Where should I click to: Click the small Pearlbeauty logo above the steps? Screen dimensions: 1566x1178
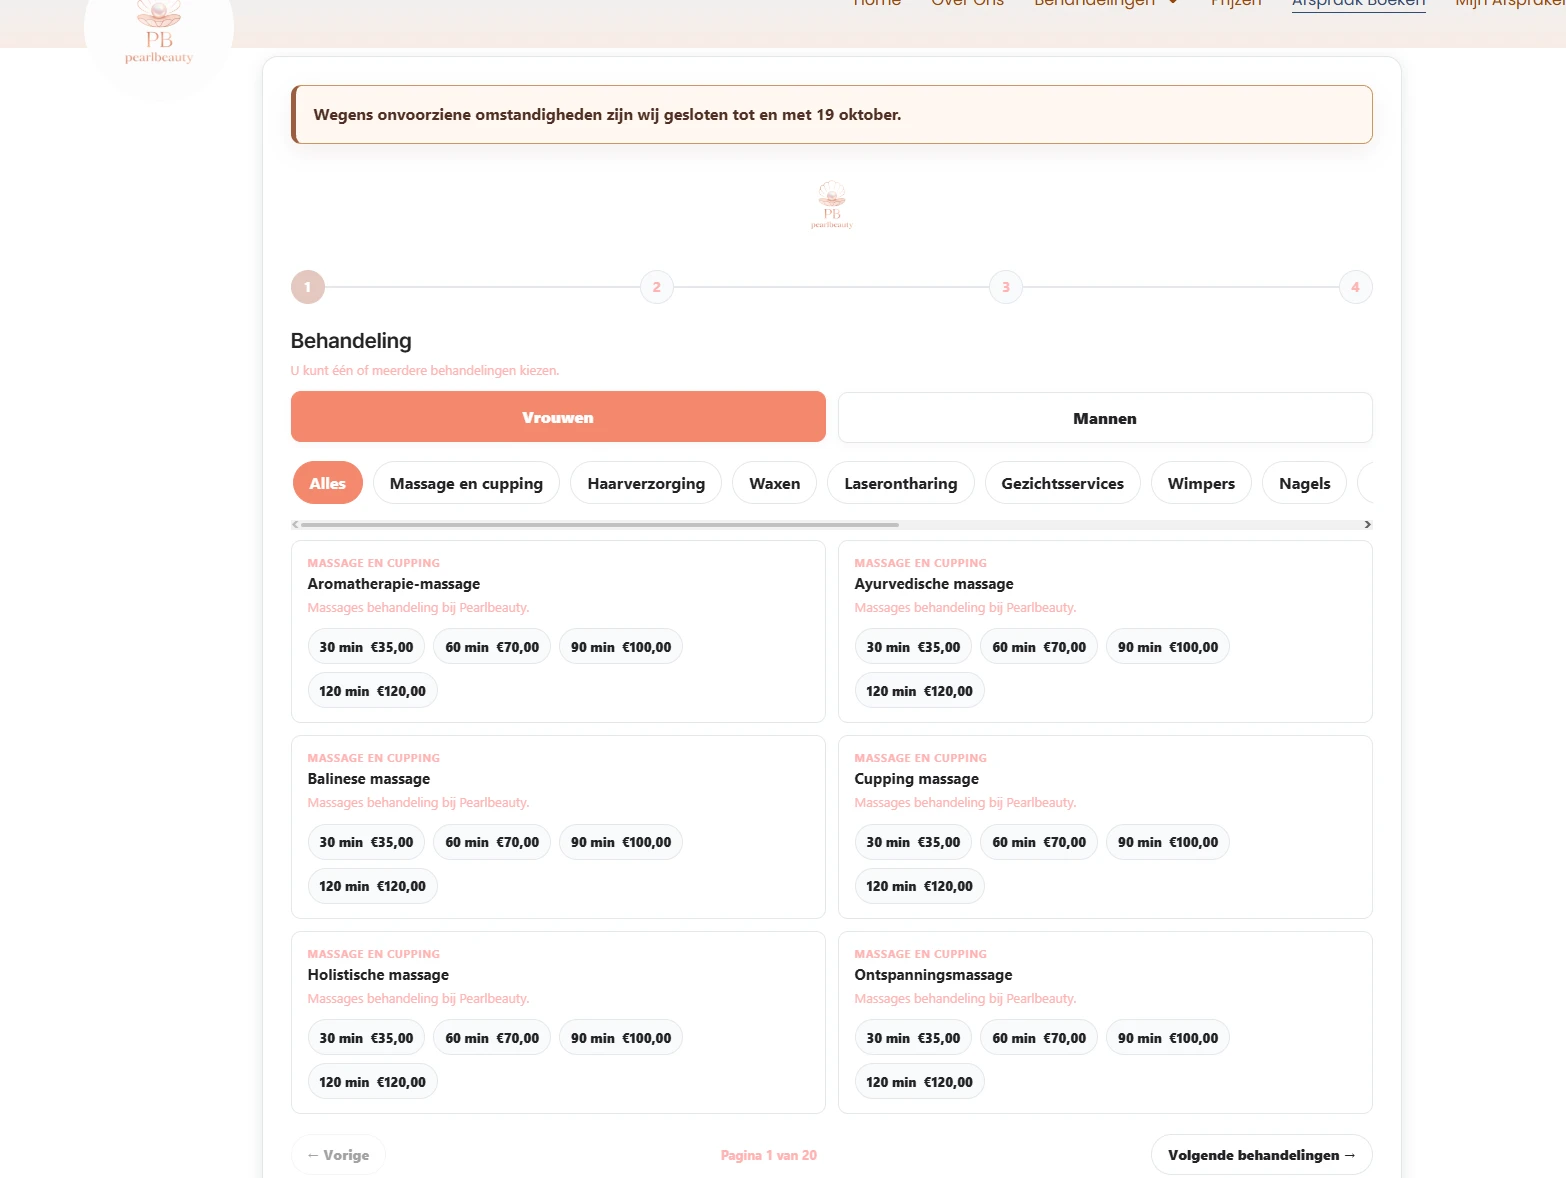coord(832,205)
